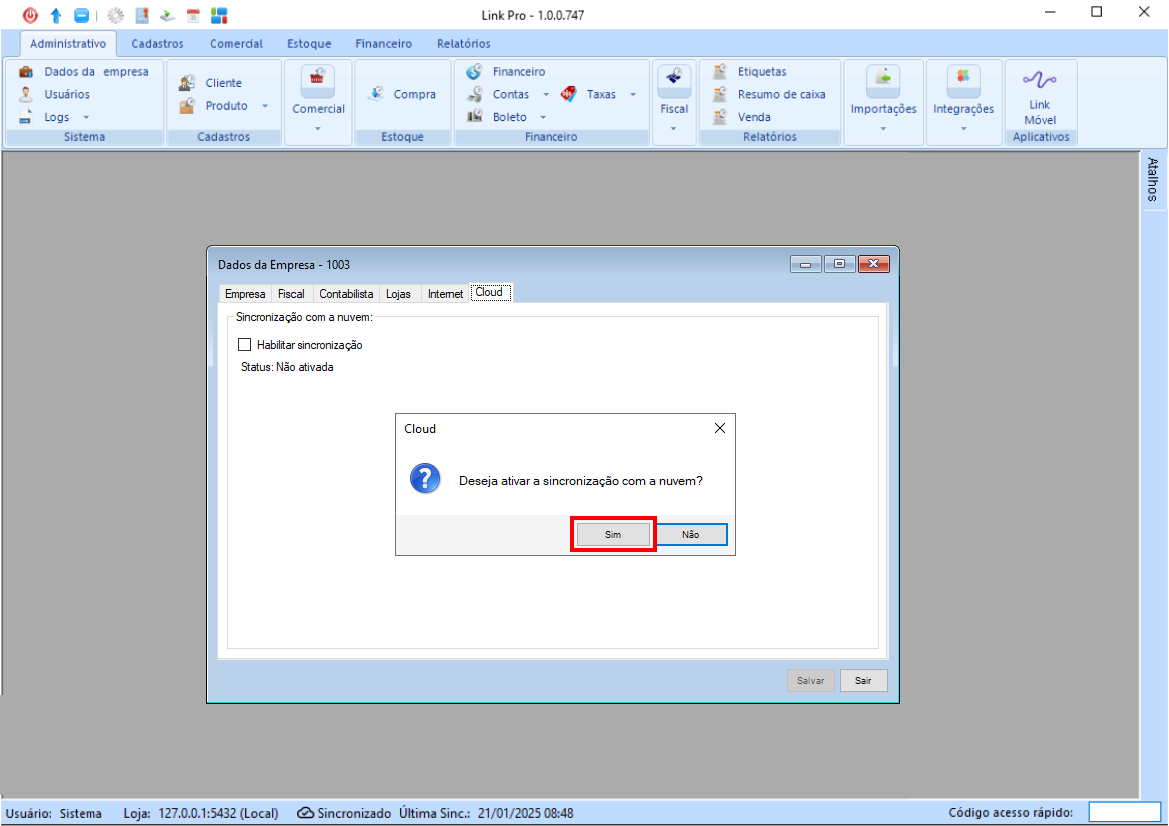This screenshot has height=826, width=1169.
Task: Decline cloud sync by clicking Não
Action: tap(691, 535)
